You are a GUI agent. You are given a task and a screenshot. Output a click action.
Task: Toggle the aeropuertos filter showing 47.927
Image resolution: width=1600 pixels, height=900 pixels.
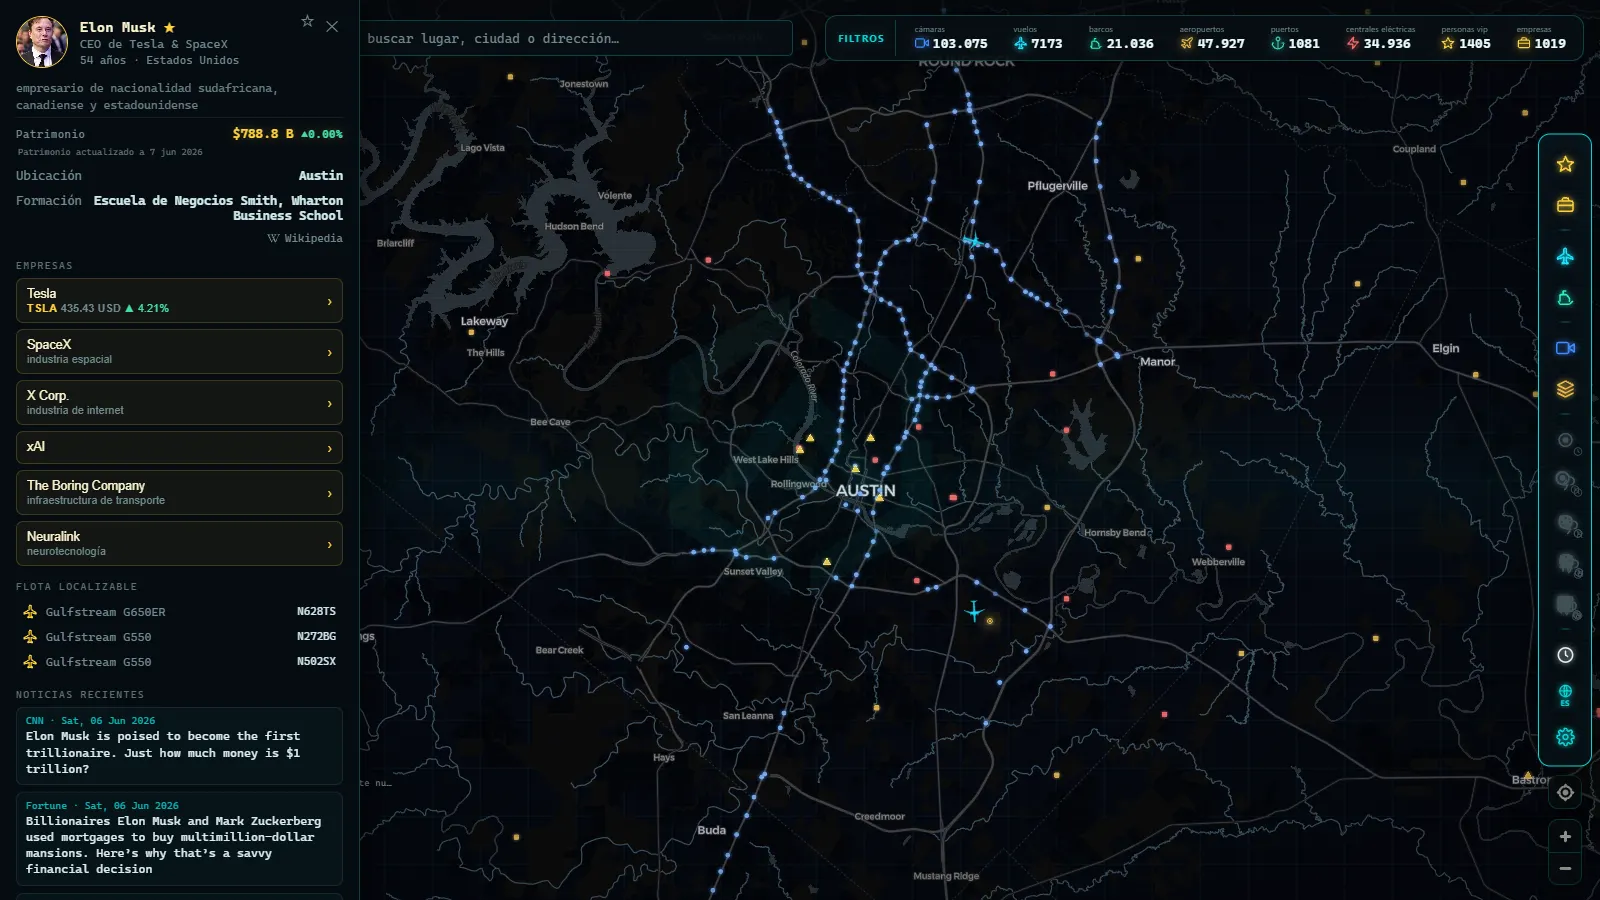pos(1212,38)
